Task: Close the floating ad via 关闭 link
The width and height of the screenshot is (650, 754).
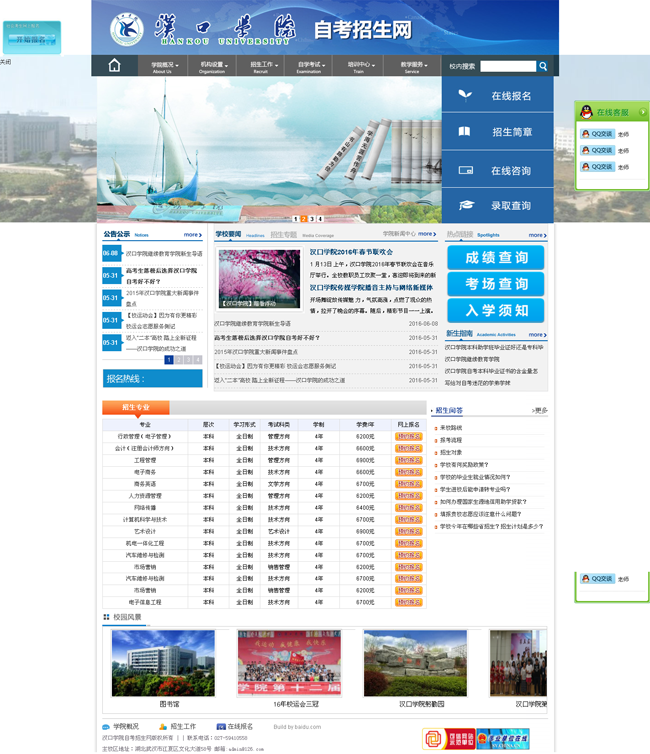Action: point(5,62)
